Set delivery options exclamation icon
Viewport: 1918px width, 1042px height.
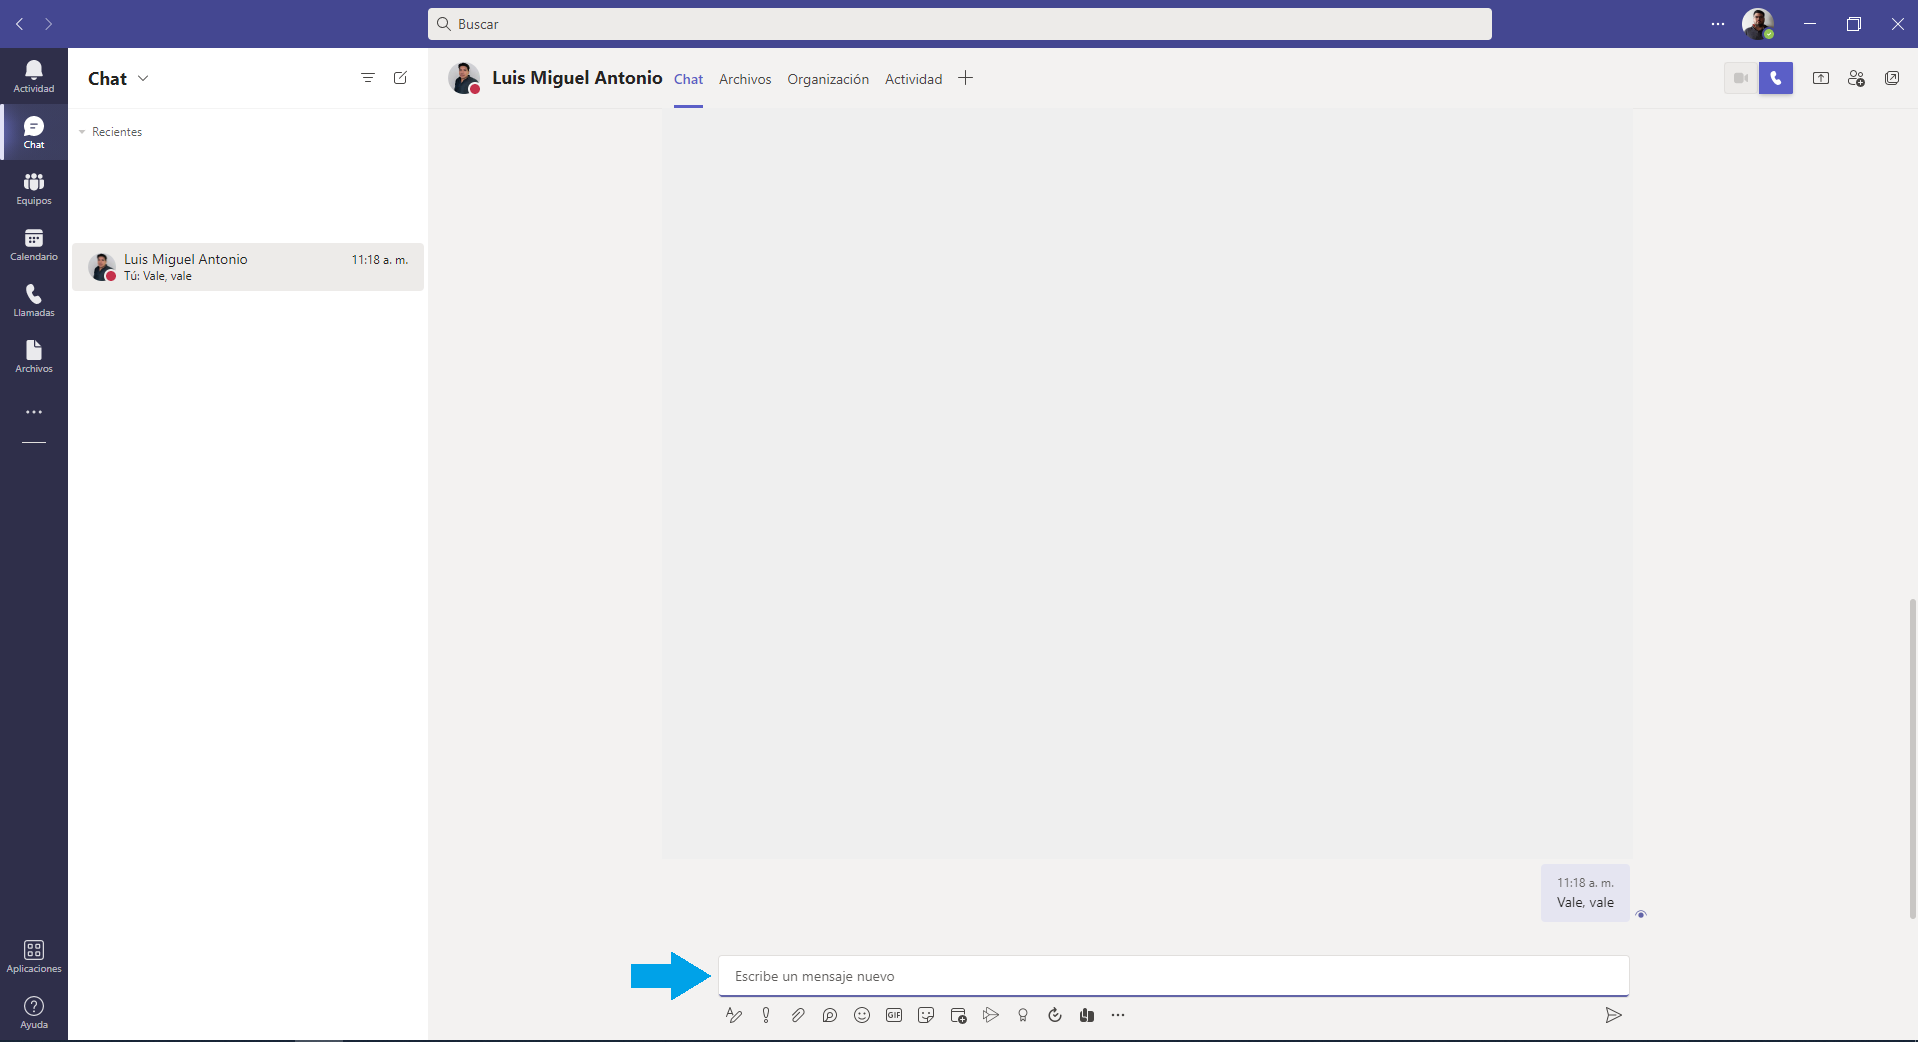[766, 1015]
